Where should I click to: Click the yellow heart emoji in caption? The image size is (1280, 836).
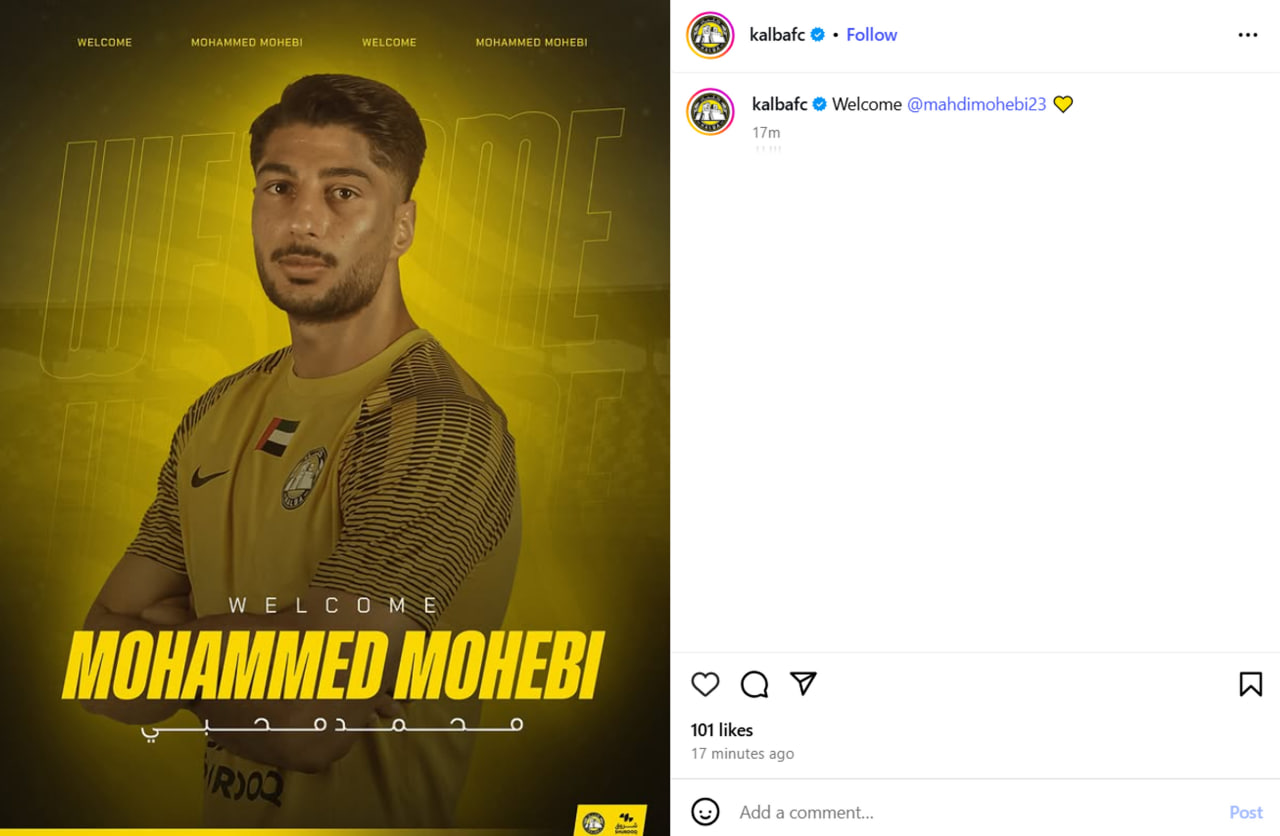[x=1063, y=104]
